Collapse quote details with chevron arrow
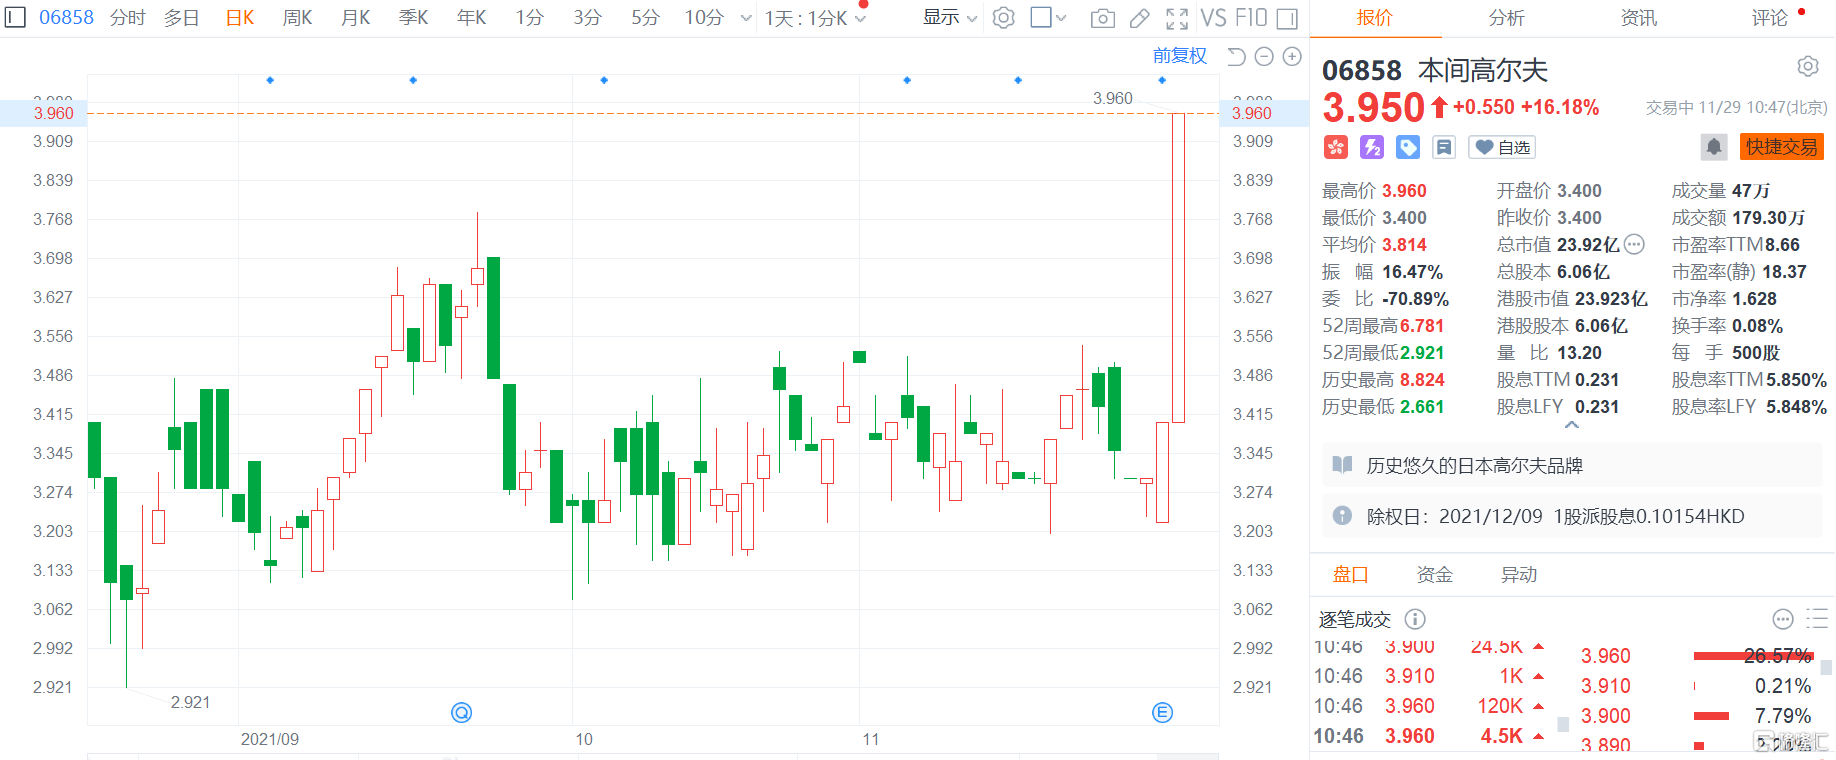 tap(1572, 426)
